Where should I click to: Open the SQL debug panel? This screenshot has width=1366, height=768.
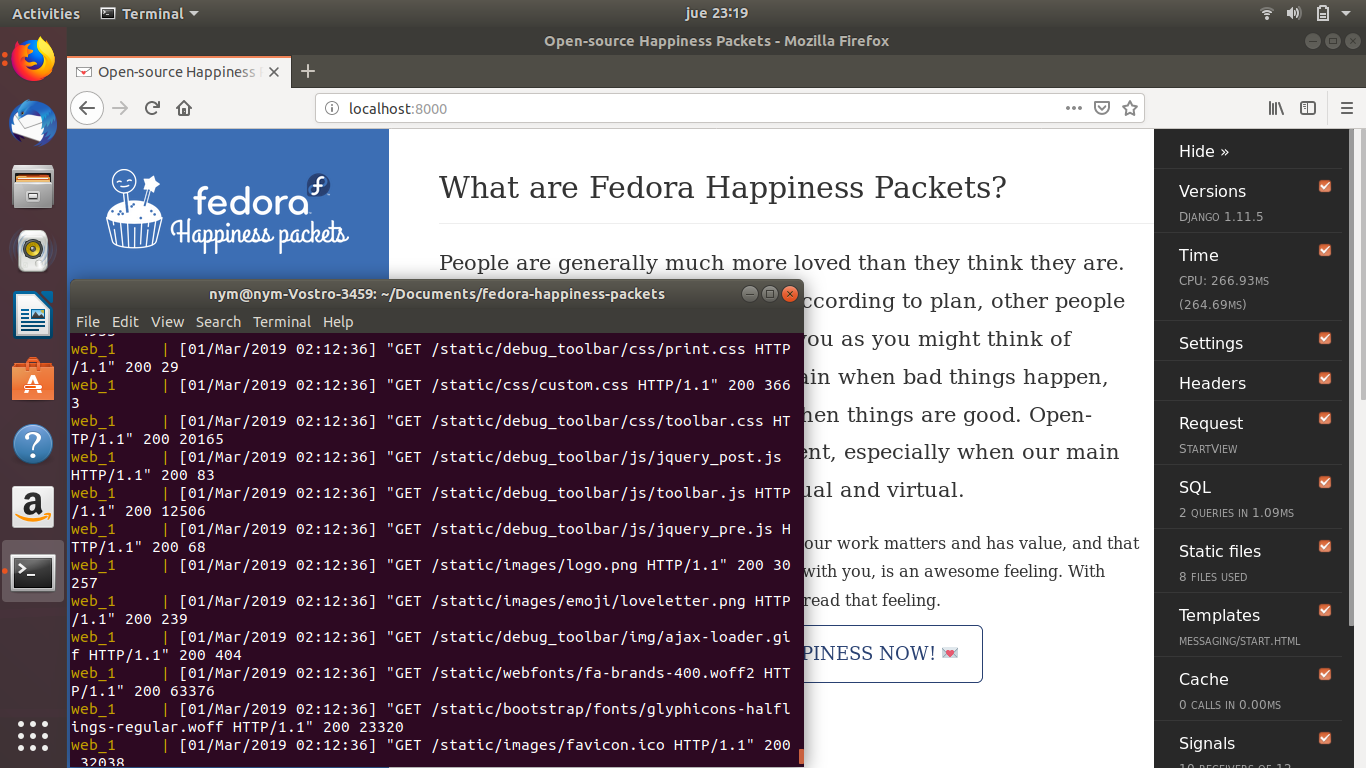click(x=1195, y=487)
